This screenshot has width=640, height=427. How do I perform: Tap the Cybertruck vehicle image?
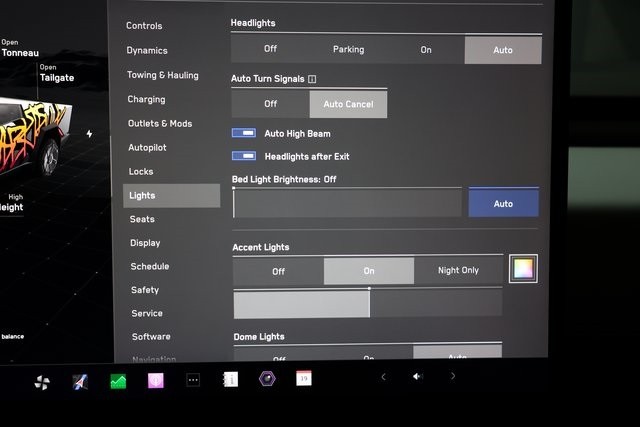pyautogui.click(x=35, y=137)
